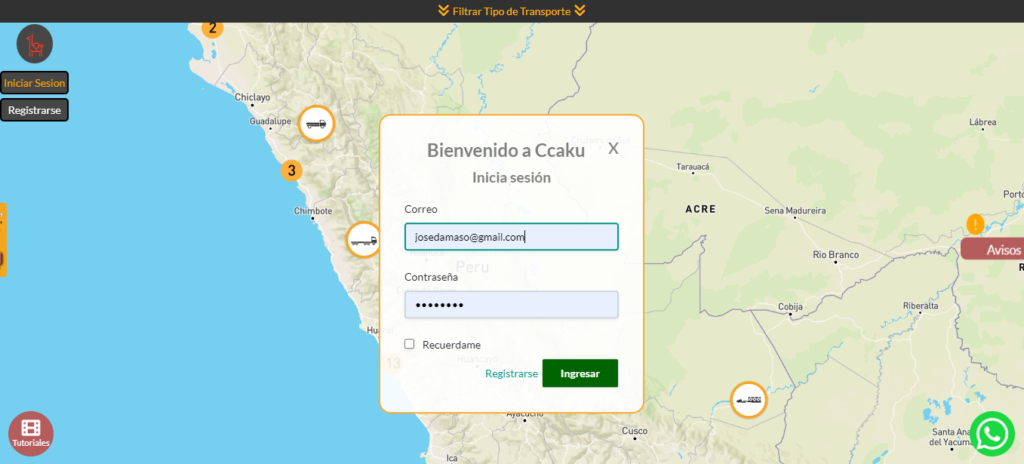Image resolution: width=1024 pixels, height=464 pixels.
Task: Click the trailer marker near Cusco's east
Action: pyautogui.click(x=748, y=400)
